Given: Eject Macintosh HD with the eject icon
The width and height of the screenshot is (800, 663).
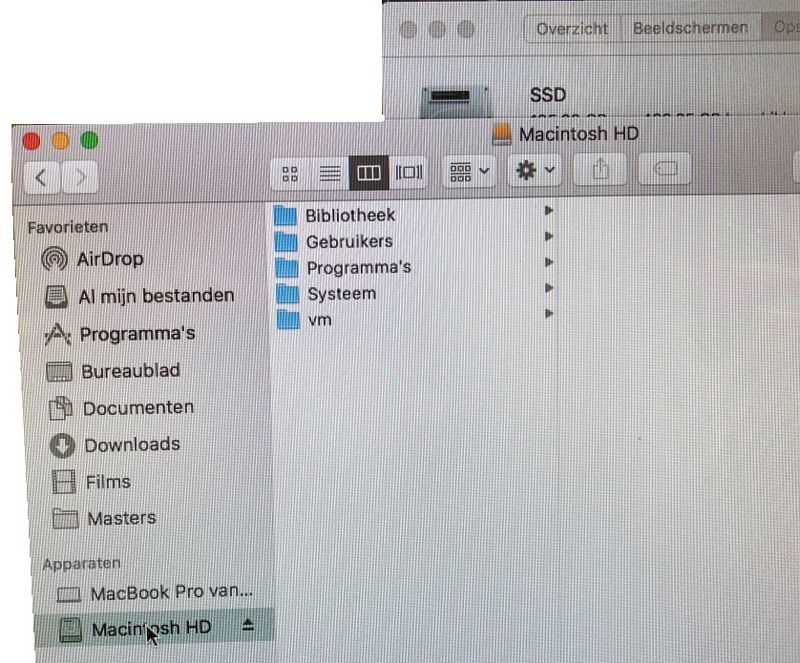Looking at the screenshot, I should (248, 625).
